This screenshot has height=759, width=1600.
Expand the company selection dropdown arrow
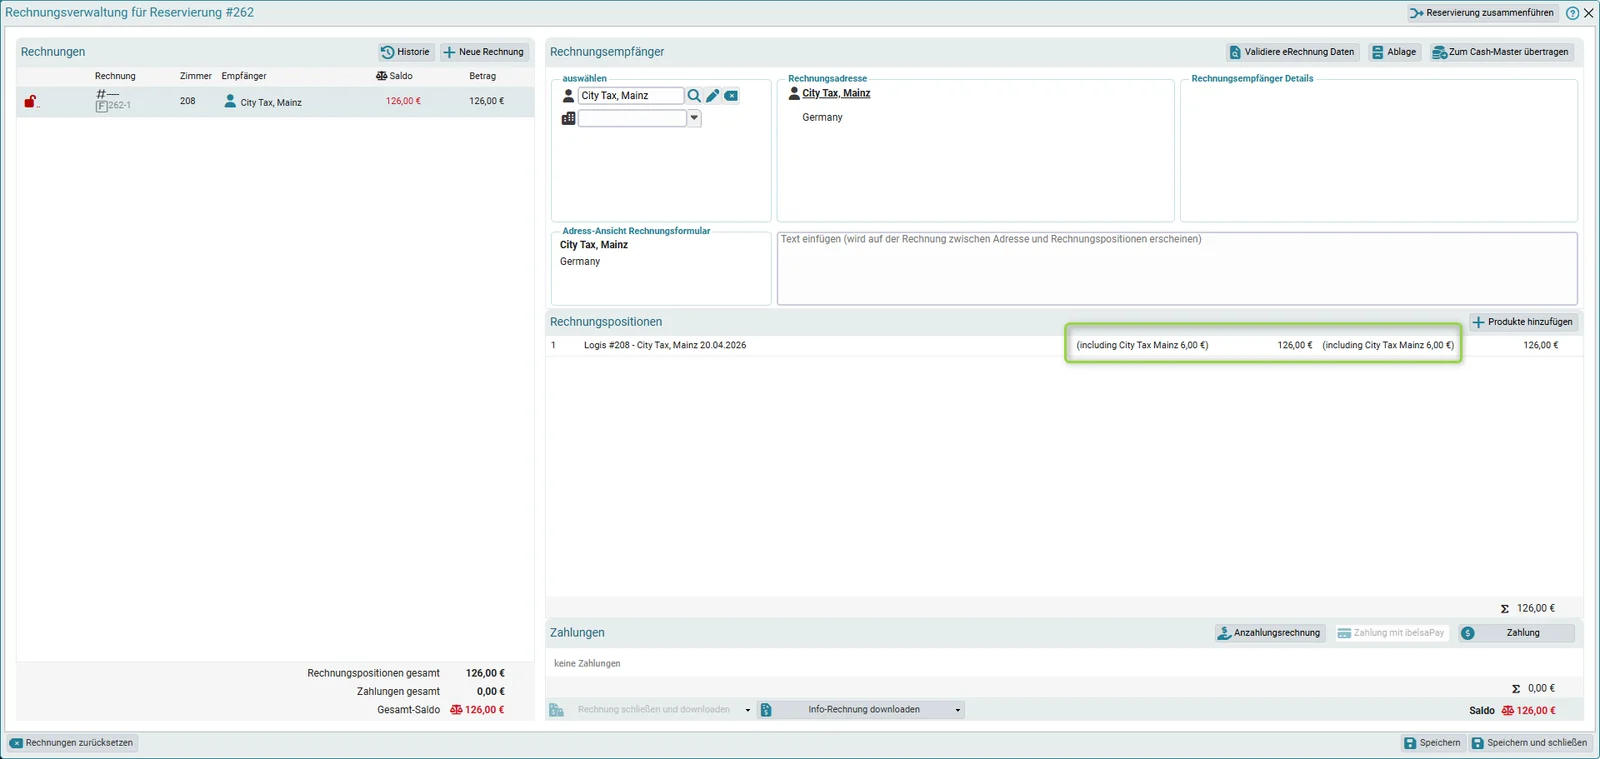point(694,118)
